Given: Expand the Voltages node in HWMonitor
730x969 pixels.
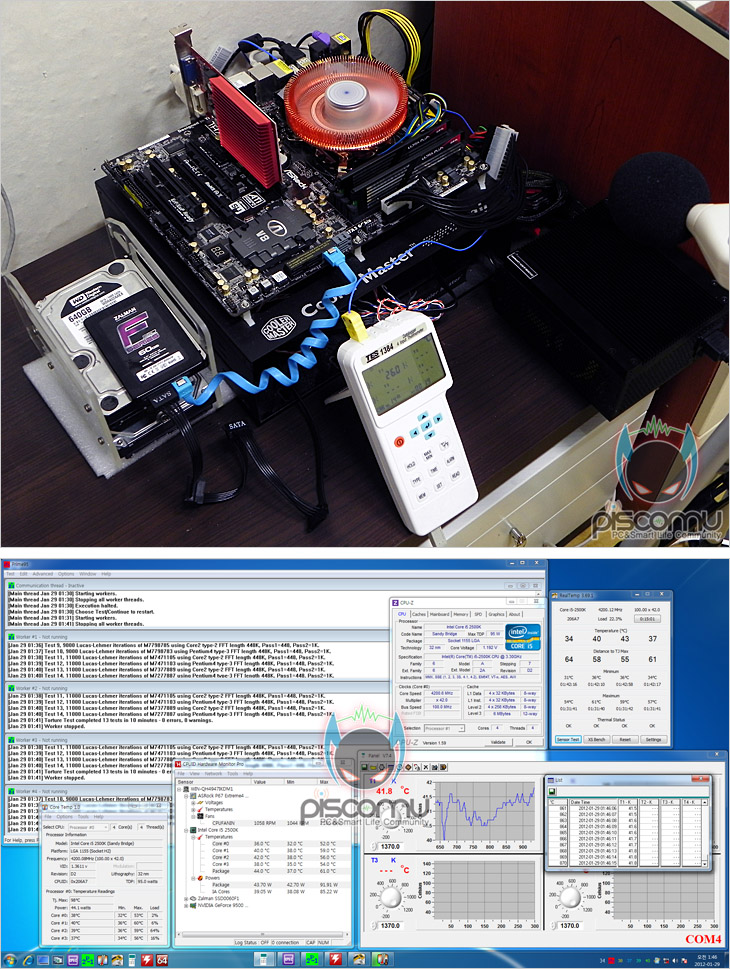Looking at the screenshot, I should [x=193, y=803].
